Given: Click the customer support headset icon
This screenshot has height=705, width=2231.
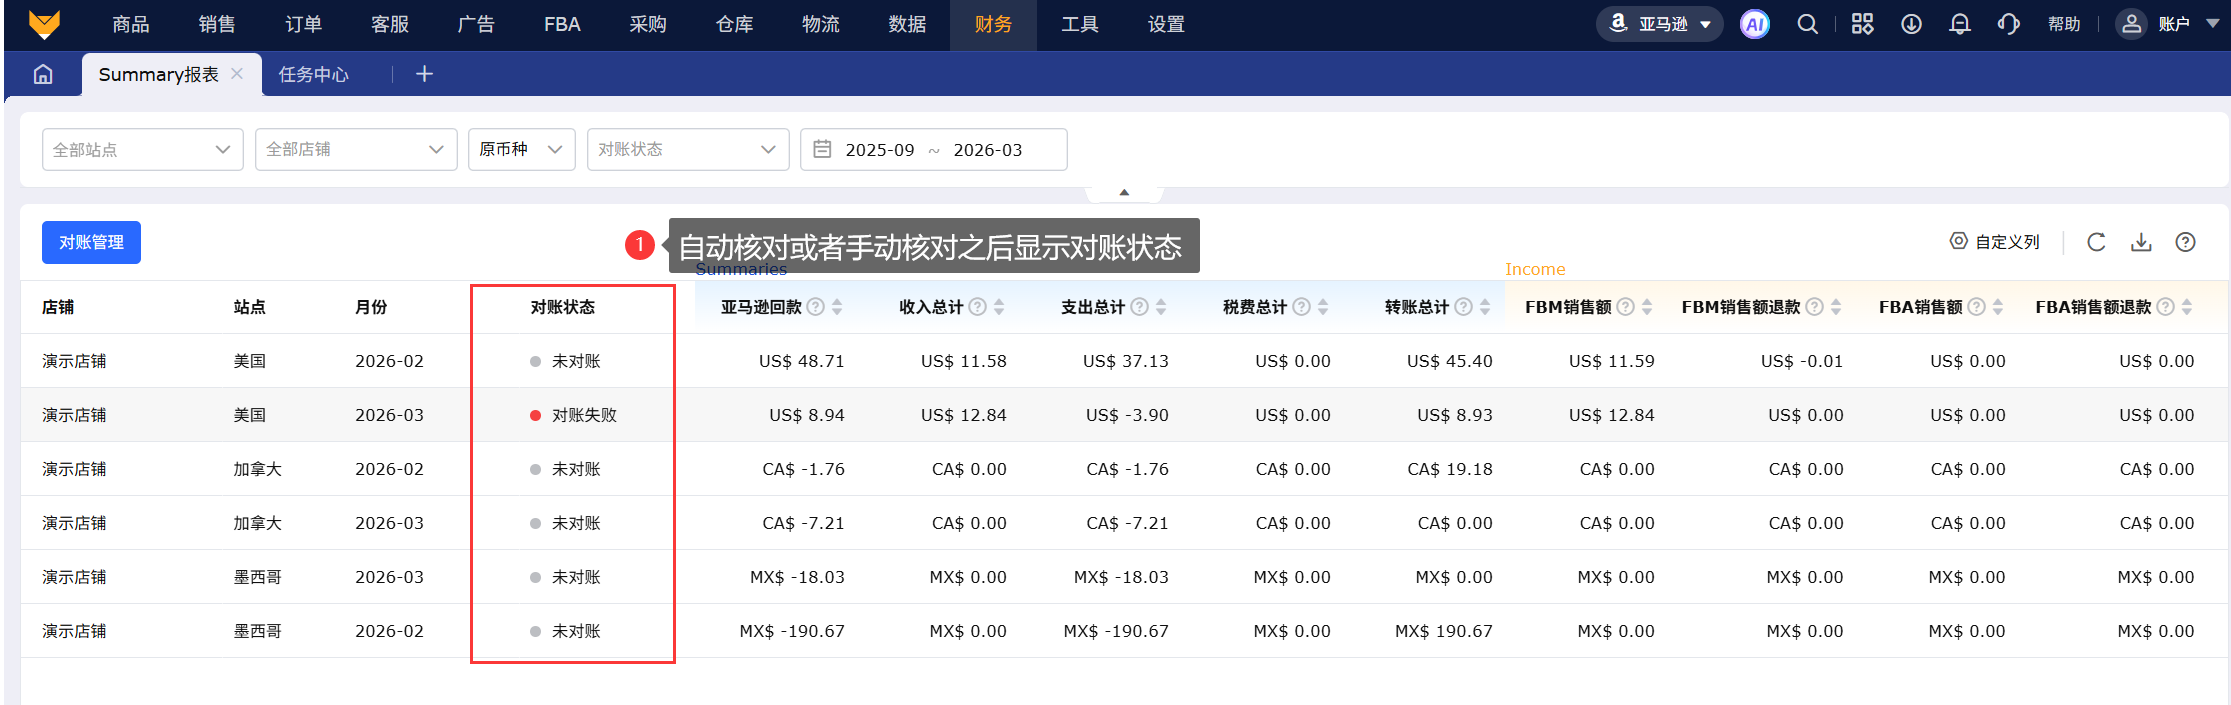Looking at the screenshot, I should point(2008,24).
